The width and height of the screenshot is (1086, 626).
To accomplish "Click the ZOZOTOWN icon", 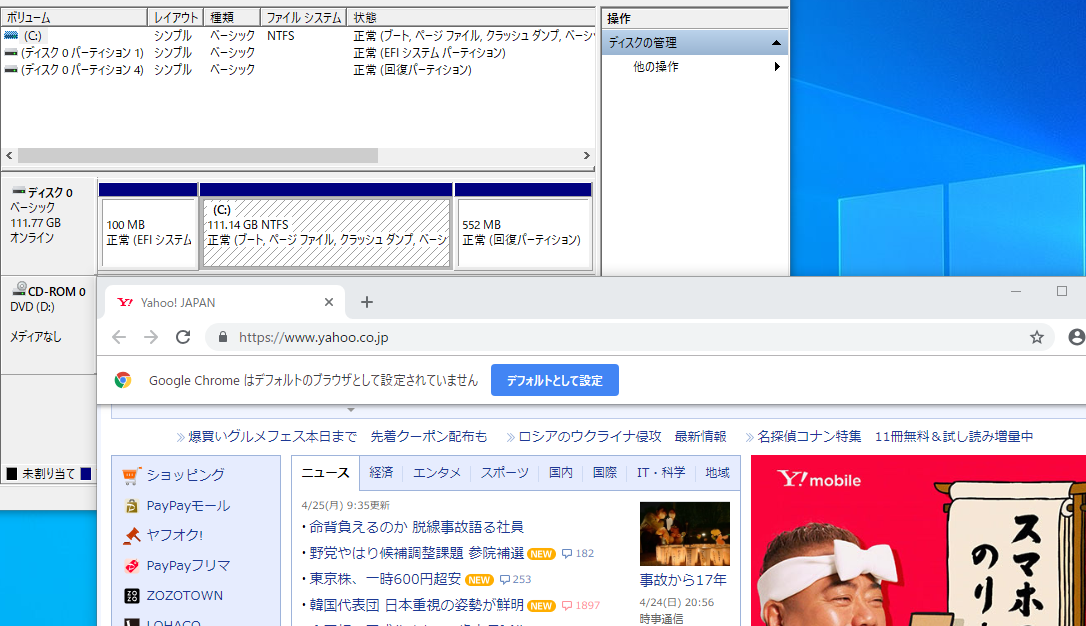I will click(132, 596).
